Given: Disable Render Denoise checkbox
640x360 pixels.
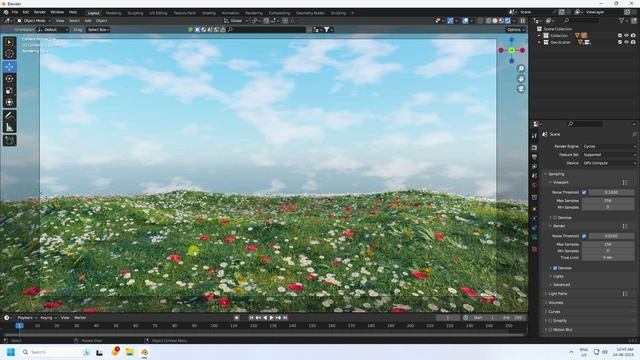Looking at the screenshot, I should pos(555,268).
